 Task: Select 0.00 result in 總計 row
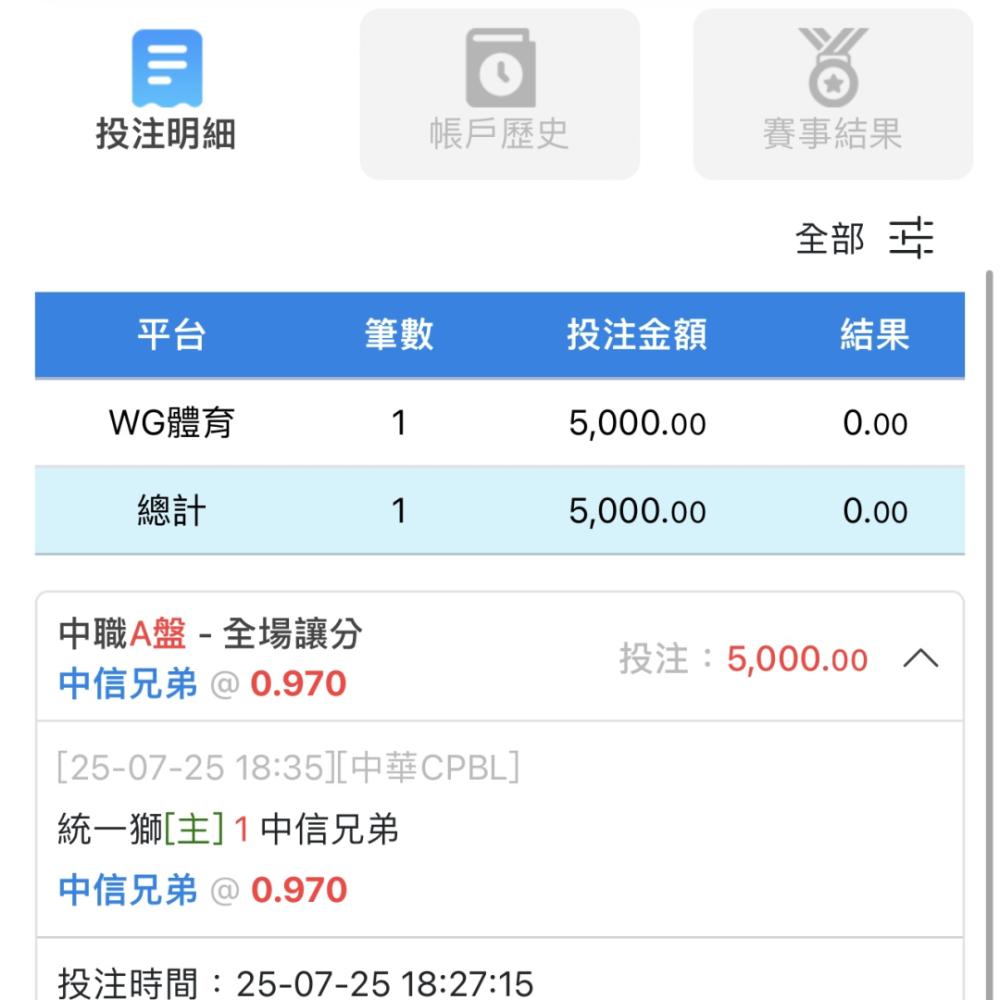tap(875, 511)
